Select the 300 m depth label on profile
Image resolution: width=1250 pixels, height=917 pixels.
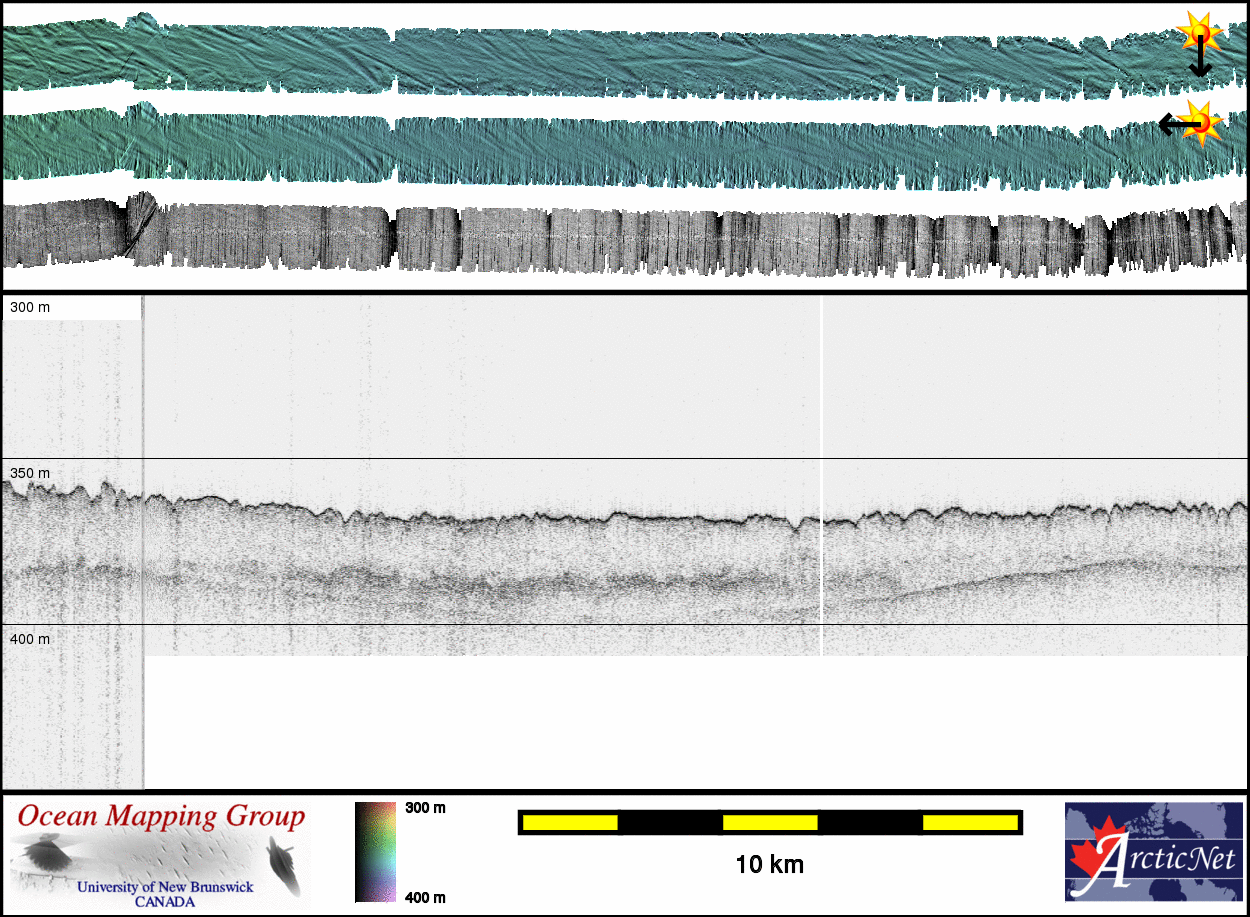30,307
